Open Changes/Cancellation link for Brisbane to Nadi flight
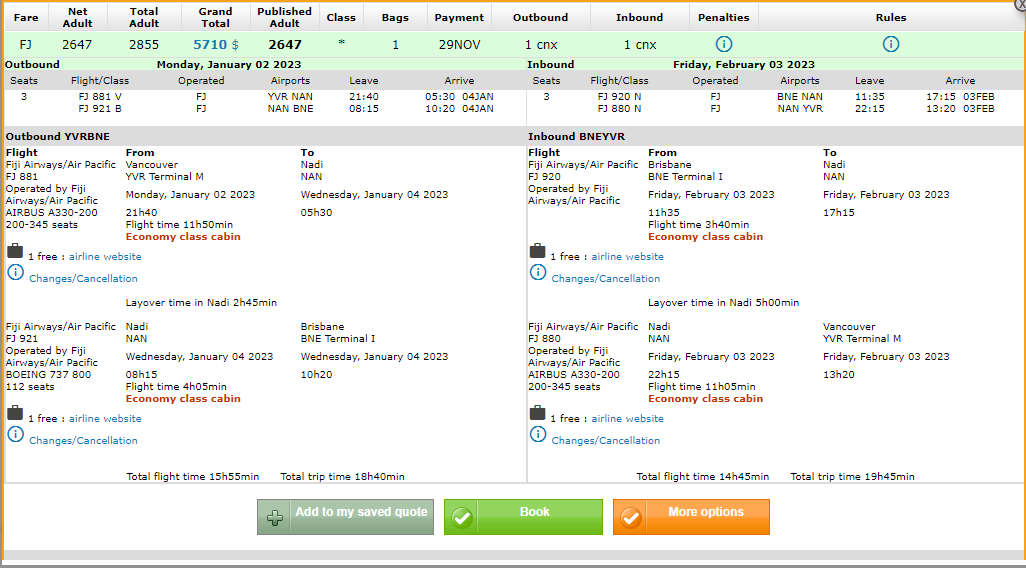The height and width of the screenshot is (568, 1026). click(x=605, y=279)
